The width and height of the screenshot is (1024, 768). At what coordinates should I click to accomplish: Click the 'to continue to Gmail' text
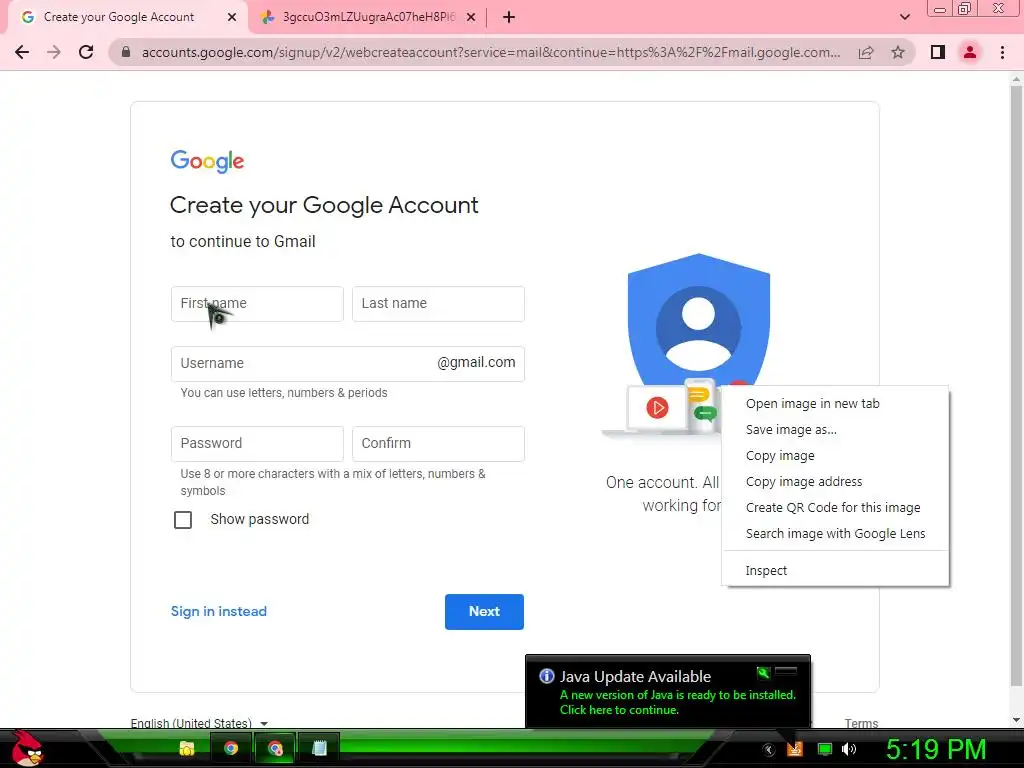(243, 242)
